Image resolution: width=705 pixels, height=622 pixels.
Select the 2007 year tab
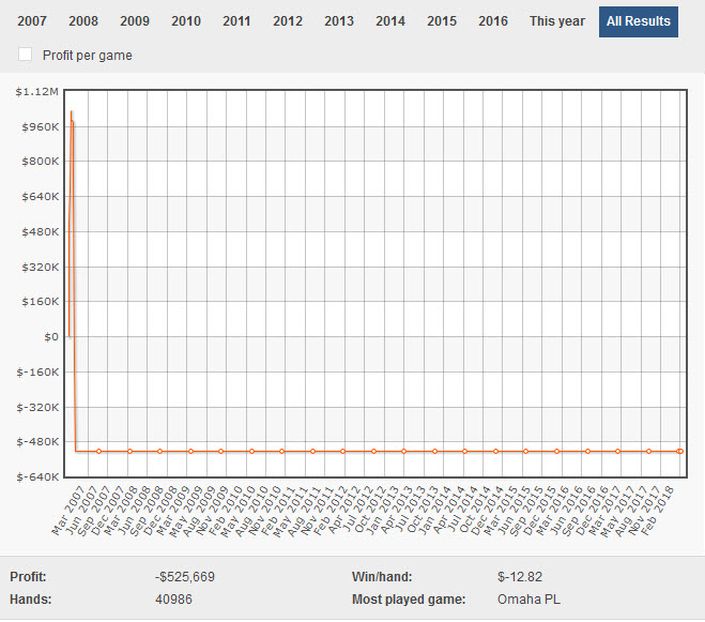[x=30, y=21]
